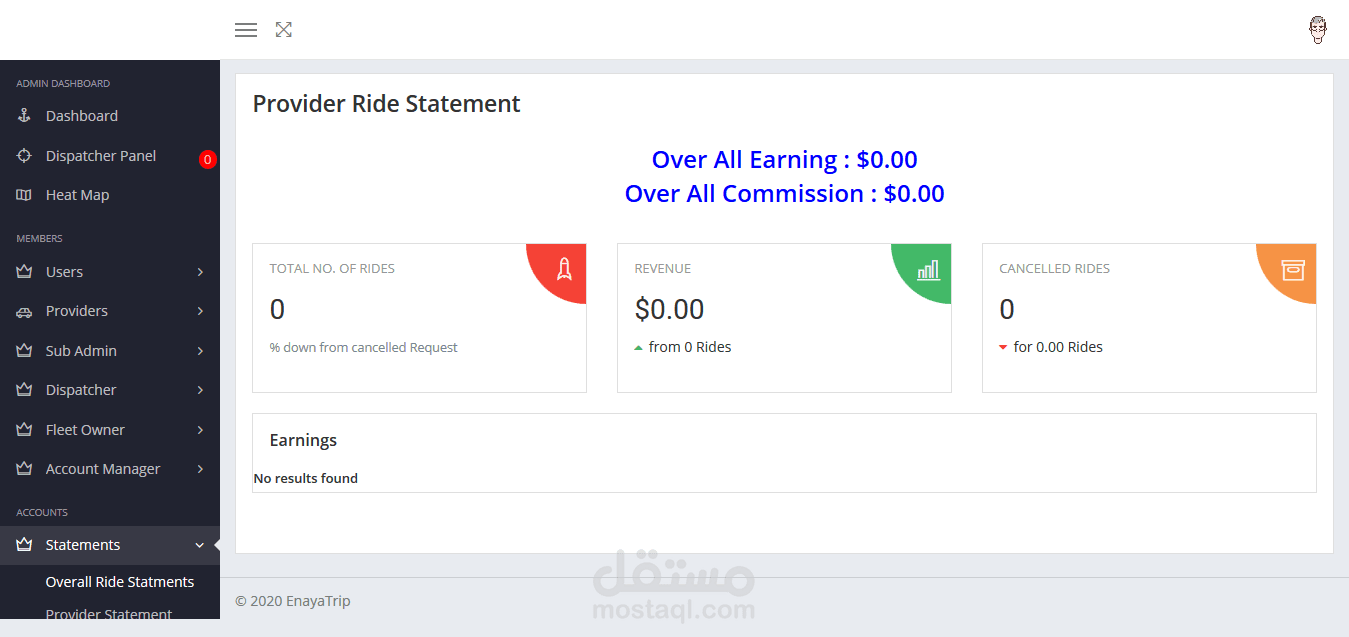Expand the Dispatcher submenu chevron
The image size is (1349, 637).
tap(200, 390)
